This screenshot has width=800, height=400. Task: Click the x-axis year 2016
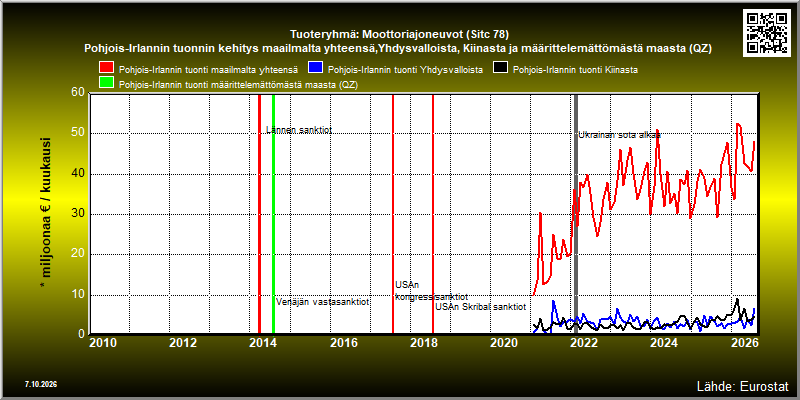click(343, 342)
